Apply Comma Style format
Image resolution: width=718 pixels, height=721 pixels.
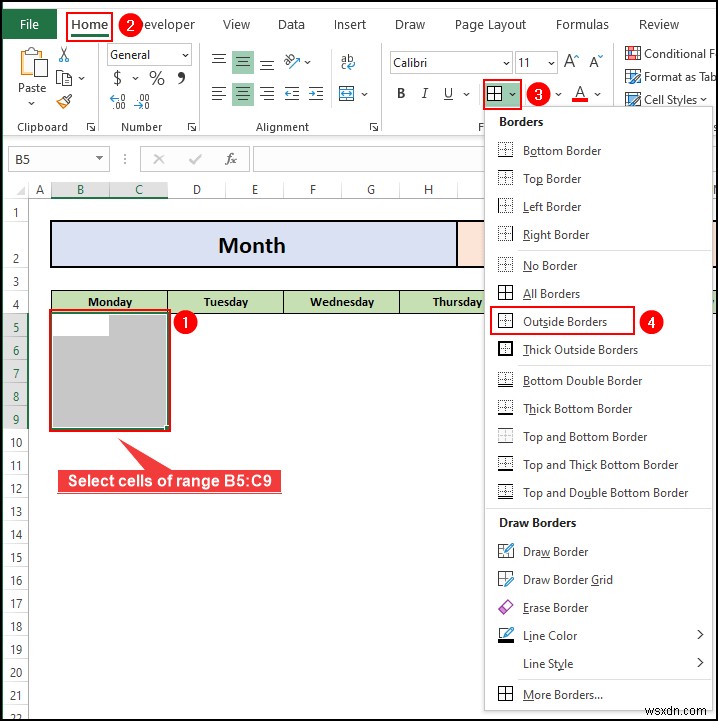tap(182, 78)
